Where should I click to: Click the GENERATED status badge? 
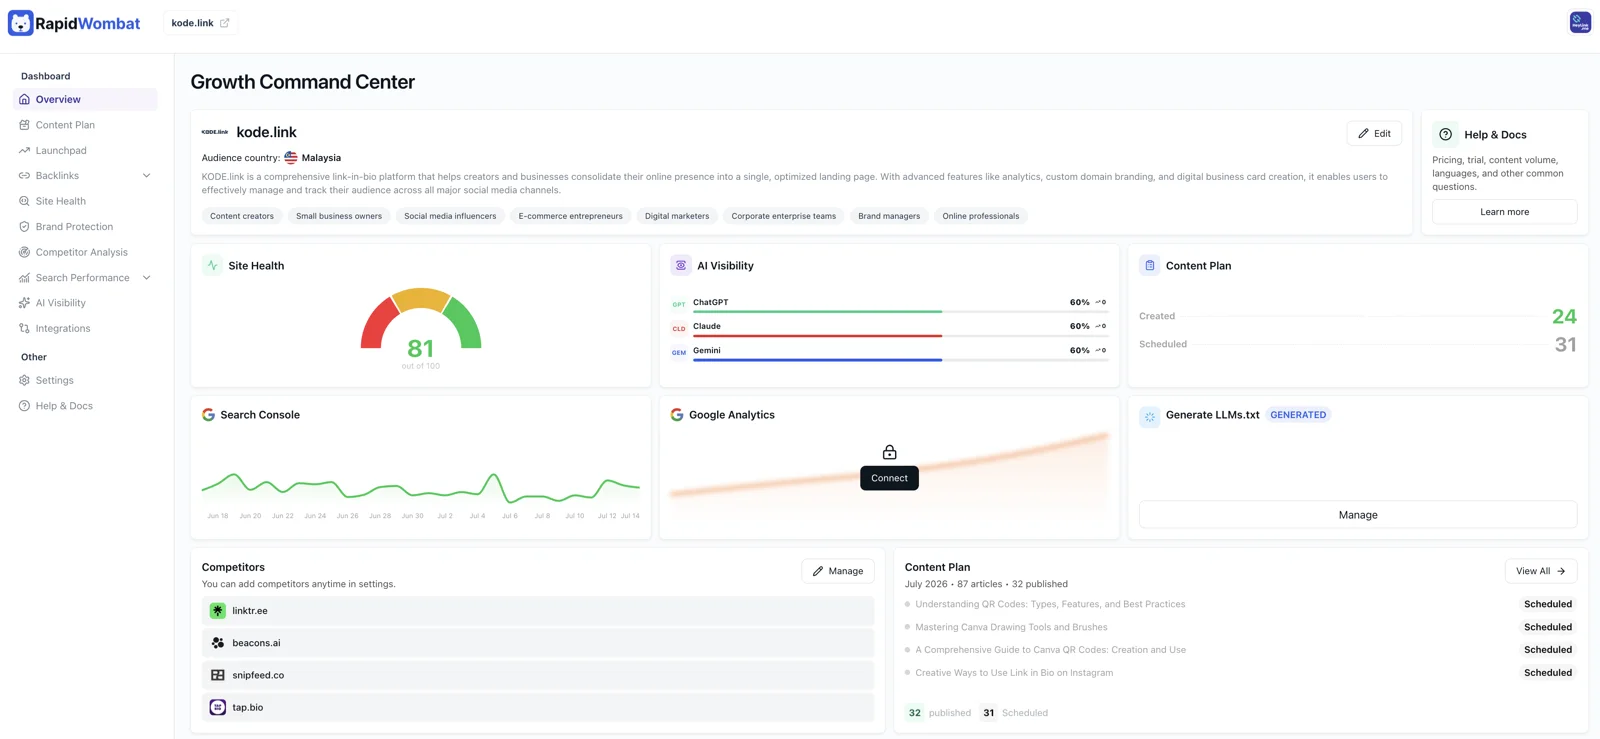pyautogui.click(x=1298, y=415)
